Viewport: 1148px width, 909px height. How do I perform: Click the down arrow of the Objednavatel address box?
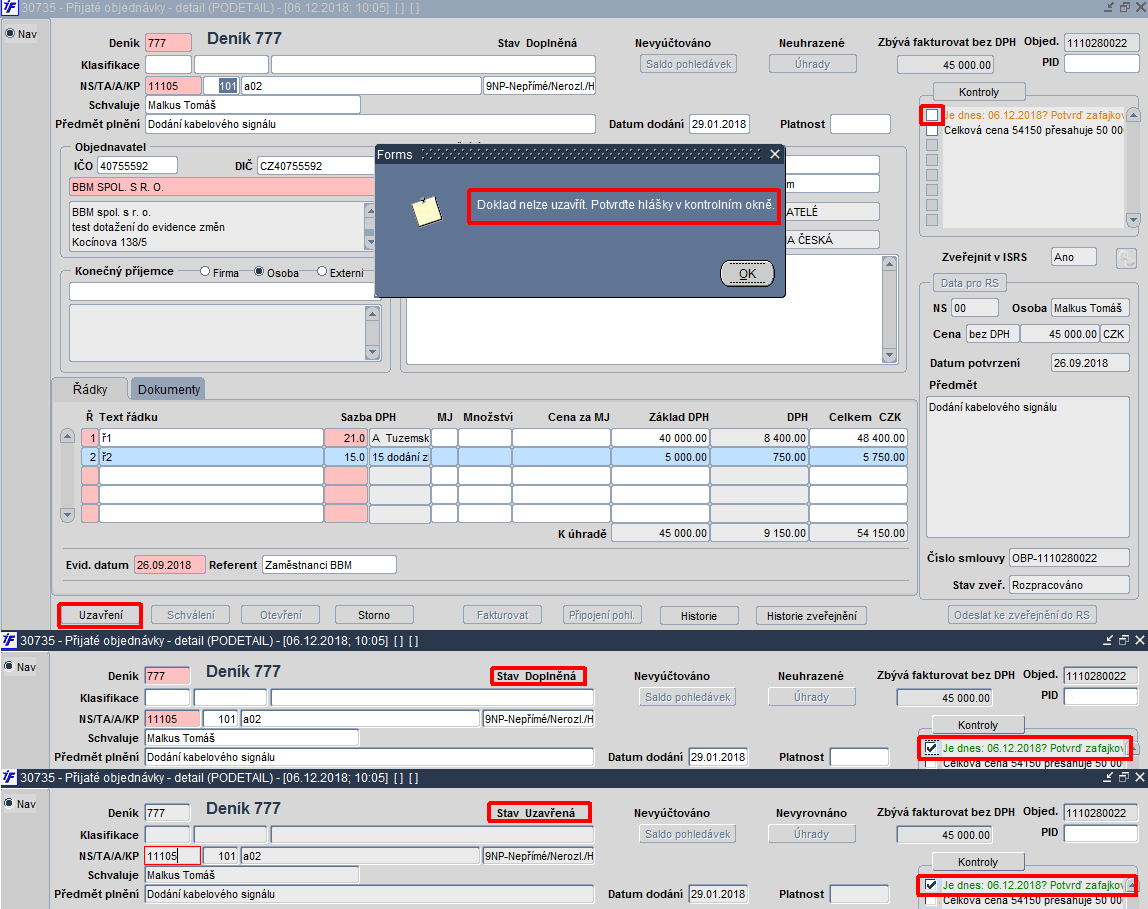point(370,242)
